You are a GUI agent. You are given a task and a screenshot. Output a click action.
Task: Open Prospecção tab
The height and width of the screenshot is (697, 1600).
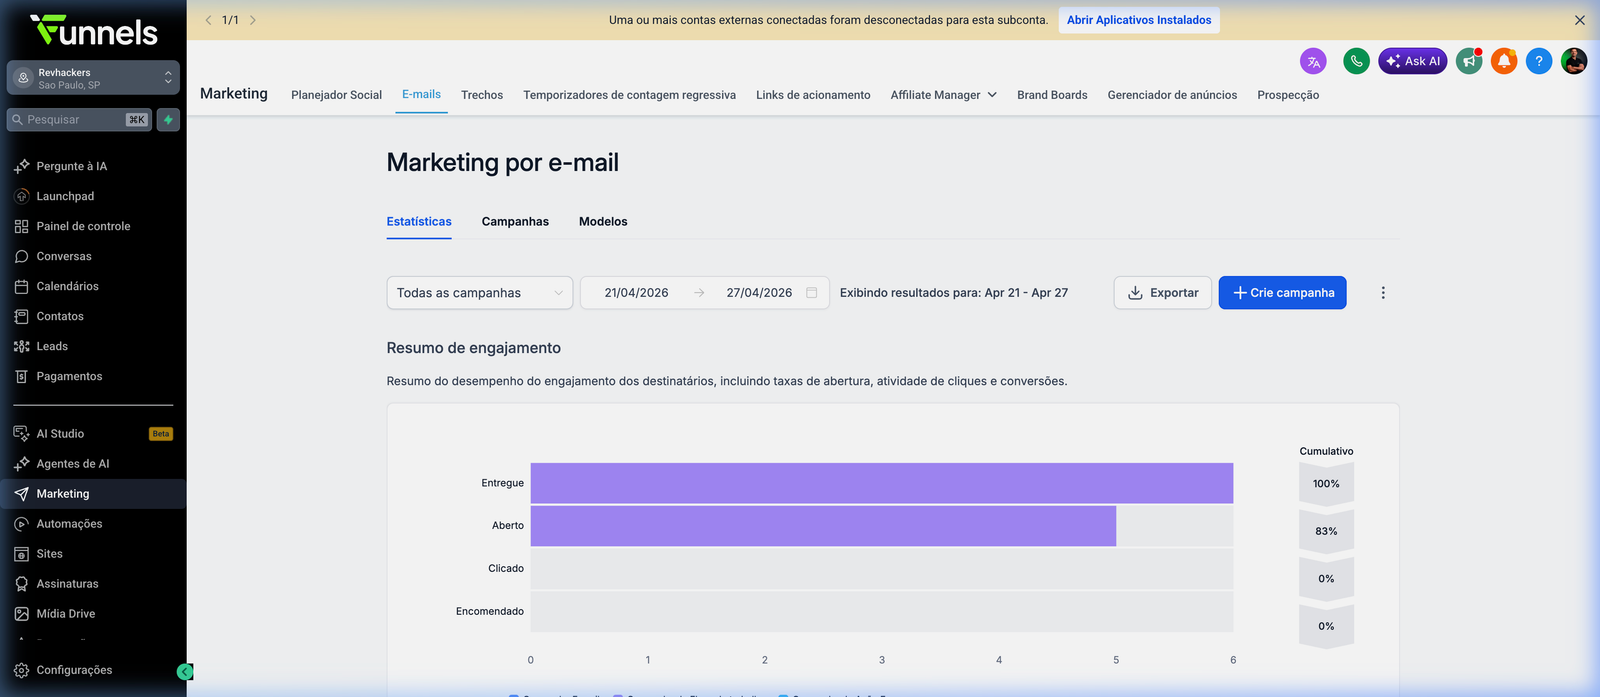[x=1288, y=95]
